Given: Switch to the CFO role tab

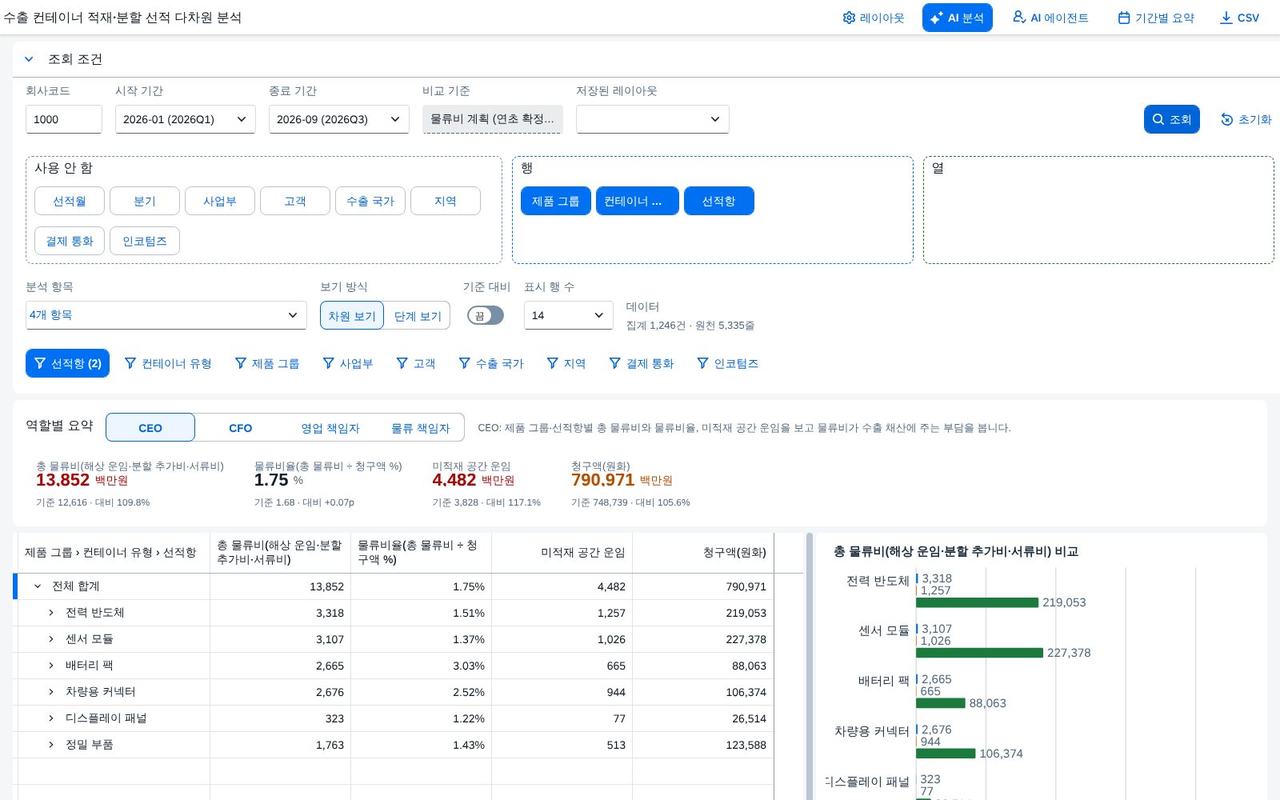Looking at the screenshot, I should click(240, 427).
